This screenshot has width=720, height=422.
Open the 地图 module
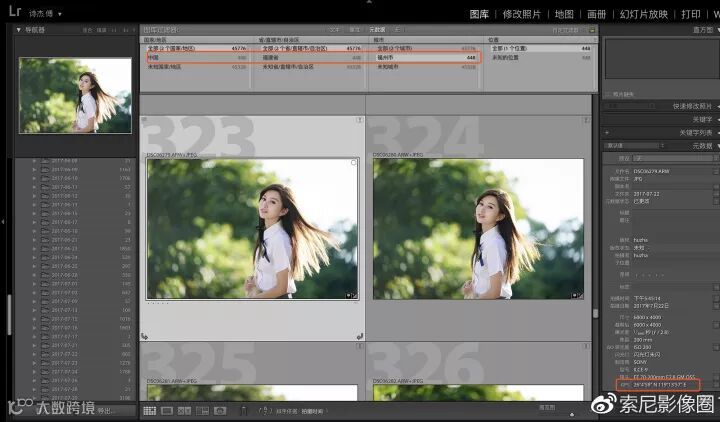564,14
